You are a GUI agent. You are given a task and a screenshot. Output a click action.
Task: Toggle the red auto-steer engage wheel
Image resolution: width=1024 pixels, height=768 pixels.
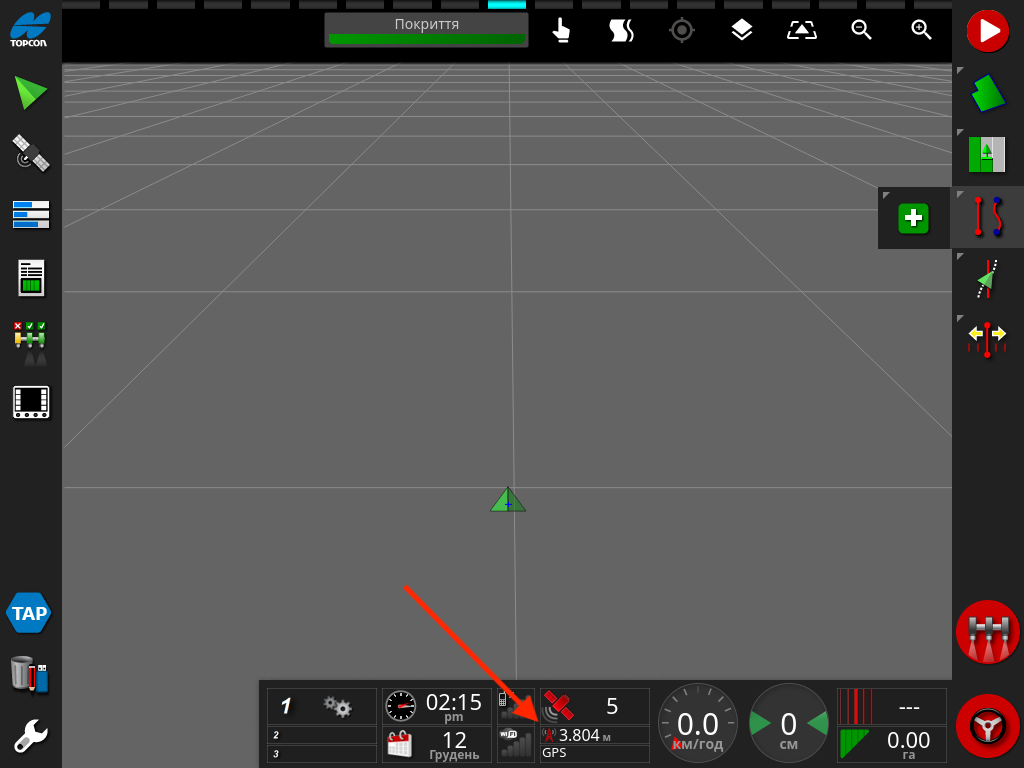[x=987, y=725]
